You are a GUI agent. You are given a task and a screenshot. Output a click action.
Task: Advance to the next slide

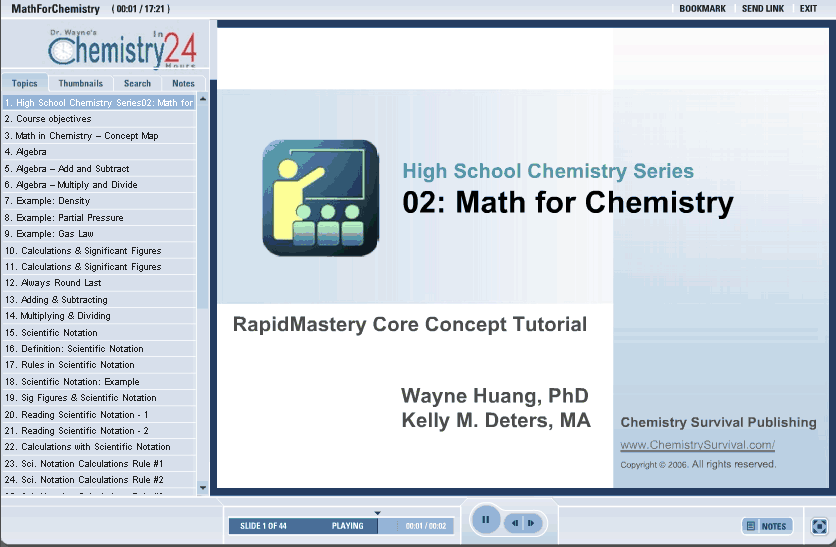[x=531, y=523]
